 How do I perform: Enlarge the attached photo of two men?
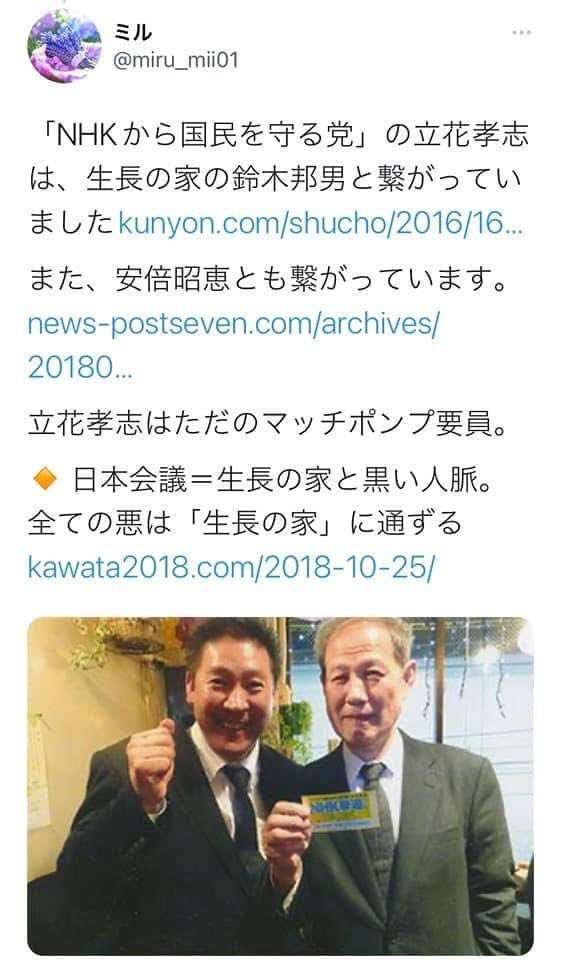[x=280, y=785]
